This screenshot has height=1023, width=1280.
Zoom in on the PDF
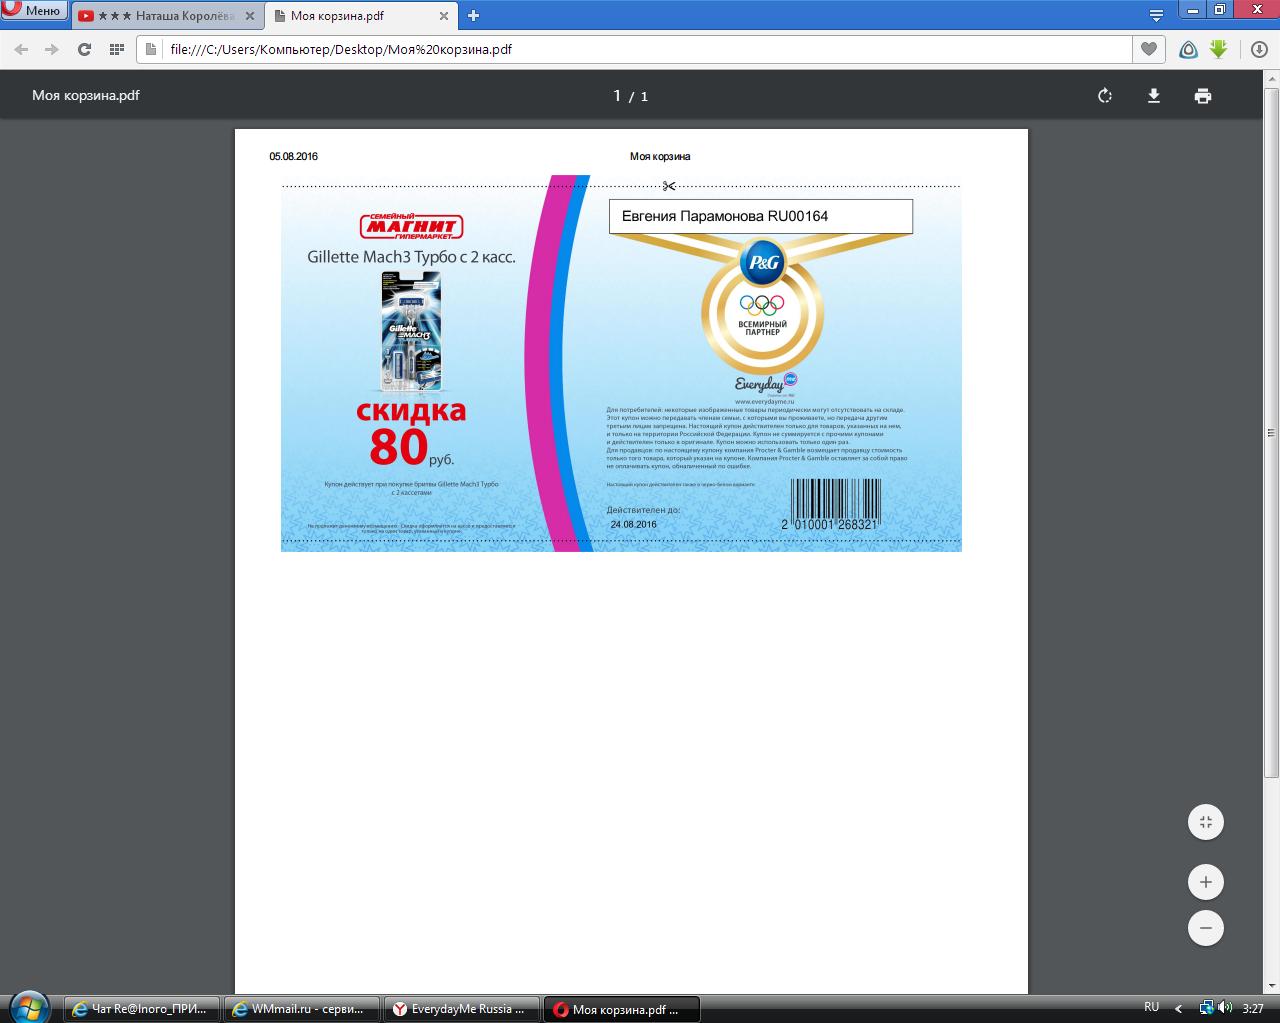pyautogui.click(x=1206, y=882)
